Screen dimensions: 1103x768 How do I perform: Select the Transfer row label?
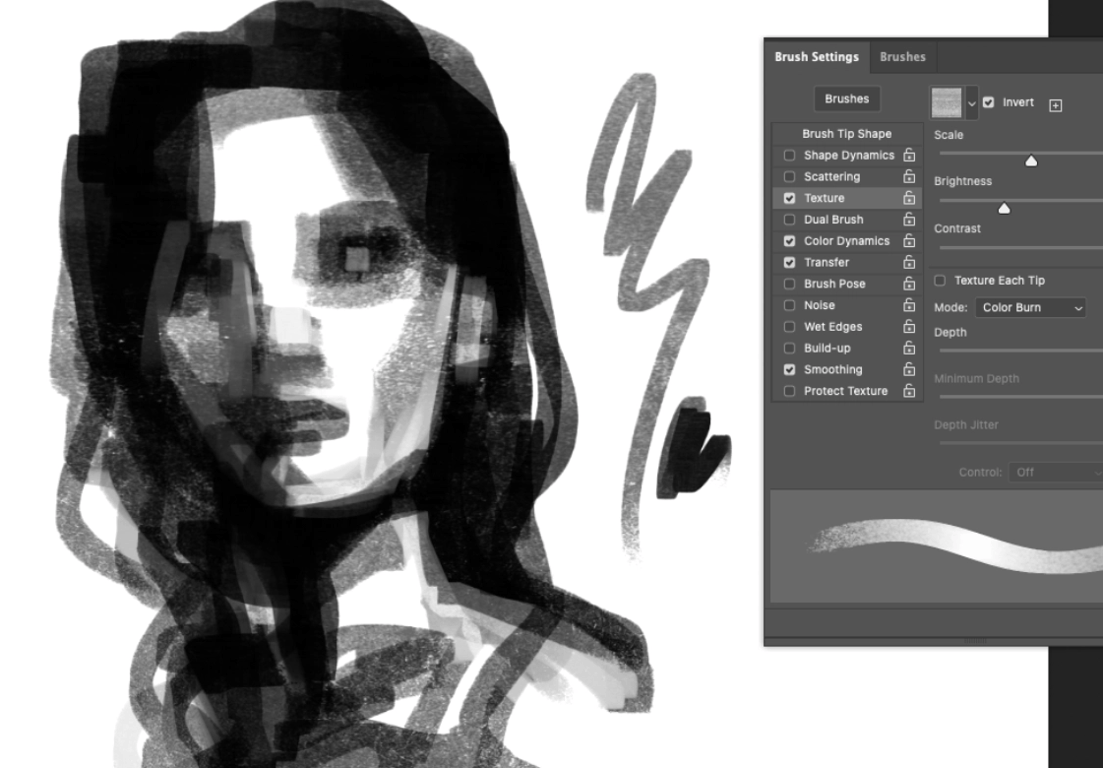click(x=827, y=262)
